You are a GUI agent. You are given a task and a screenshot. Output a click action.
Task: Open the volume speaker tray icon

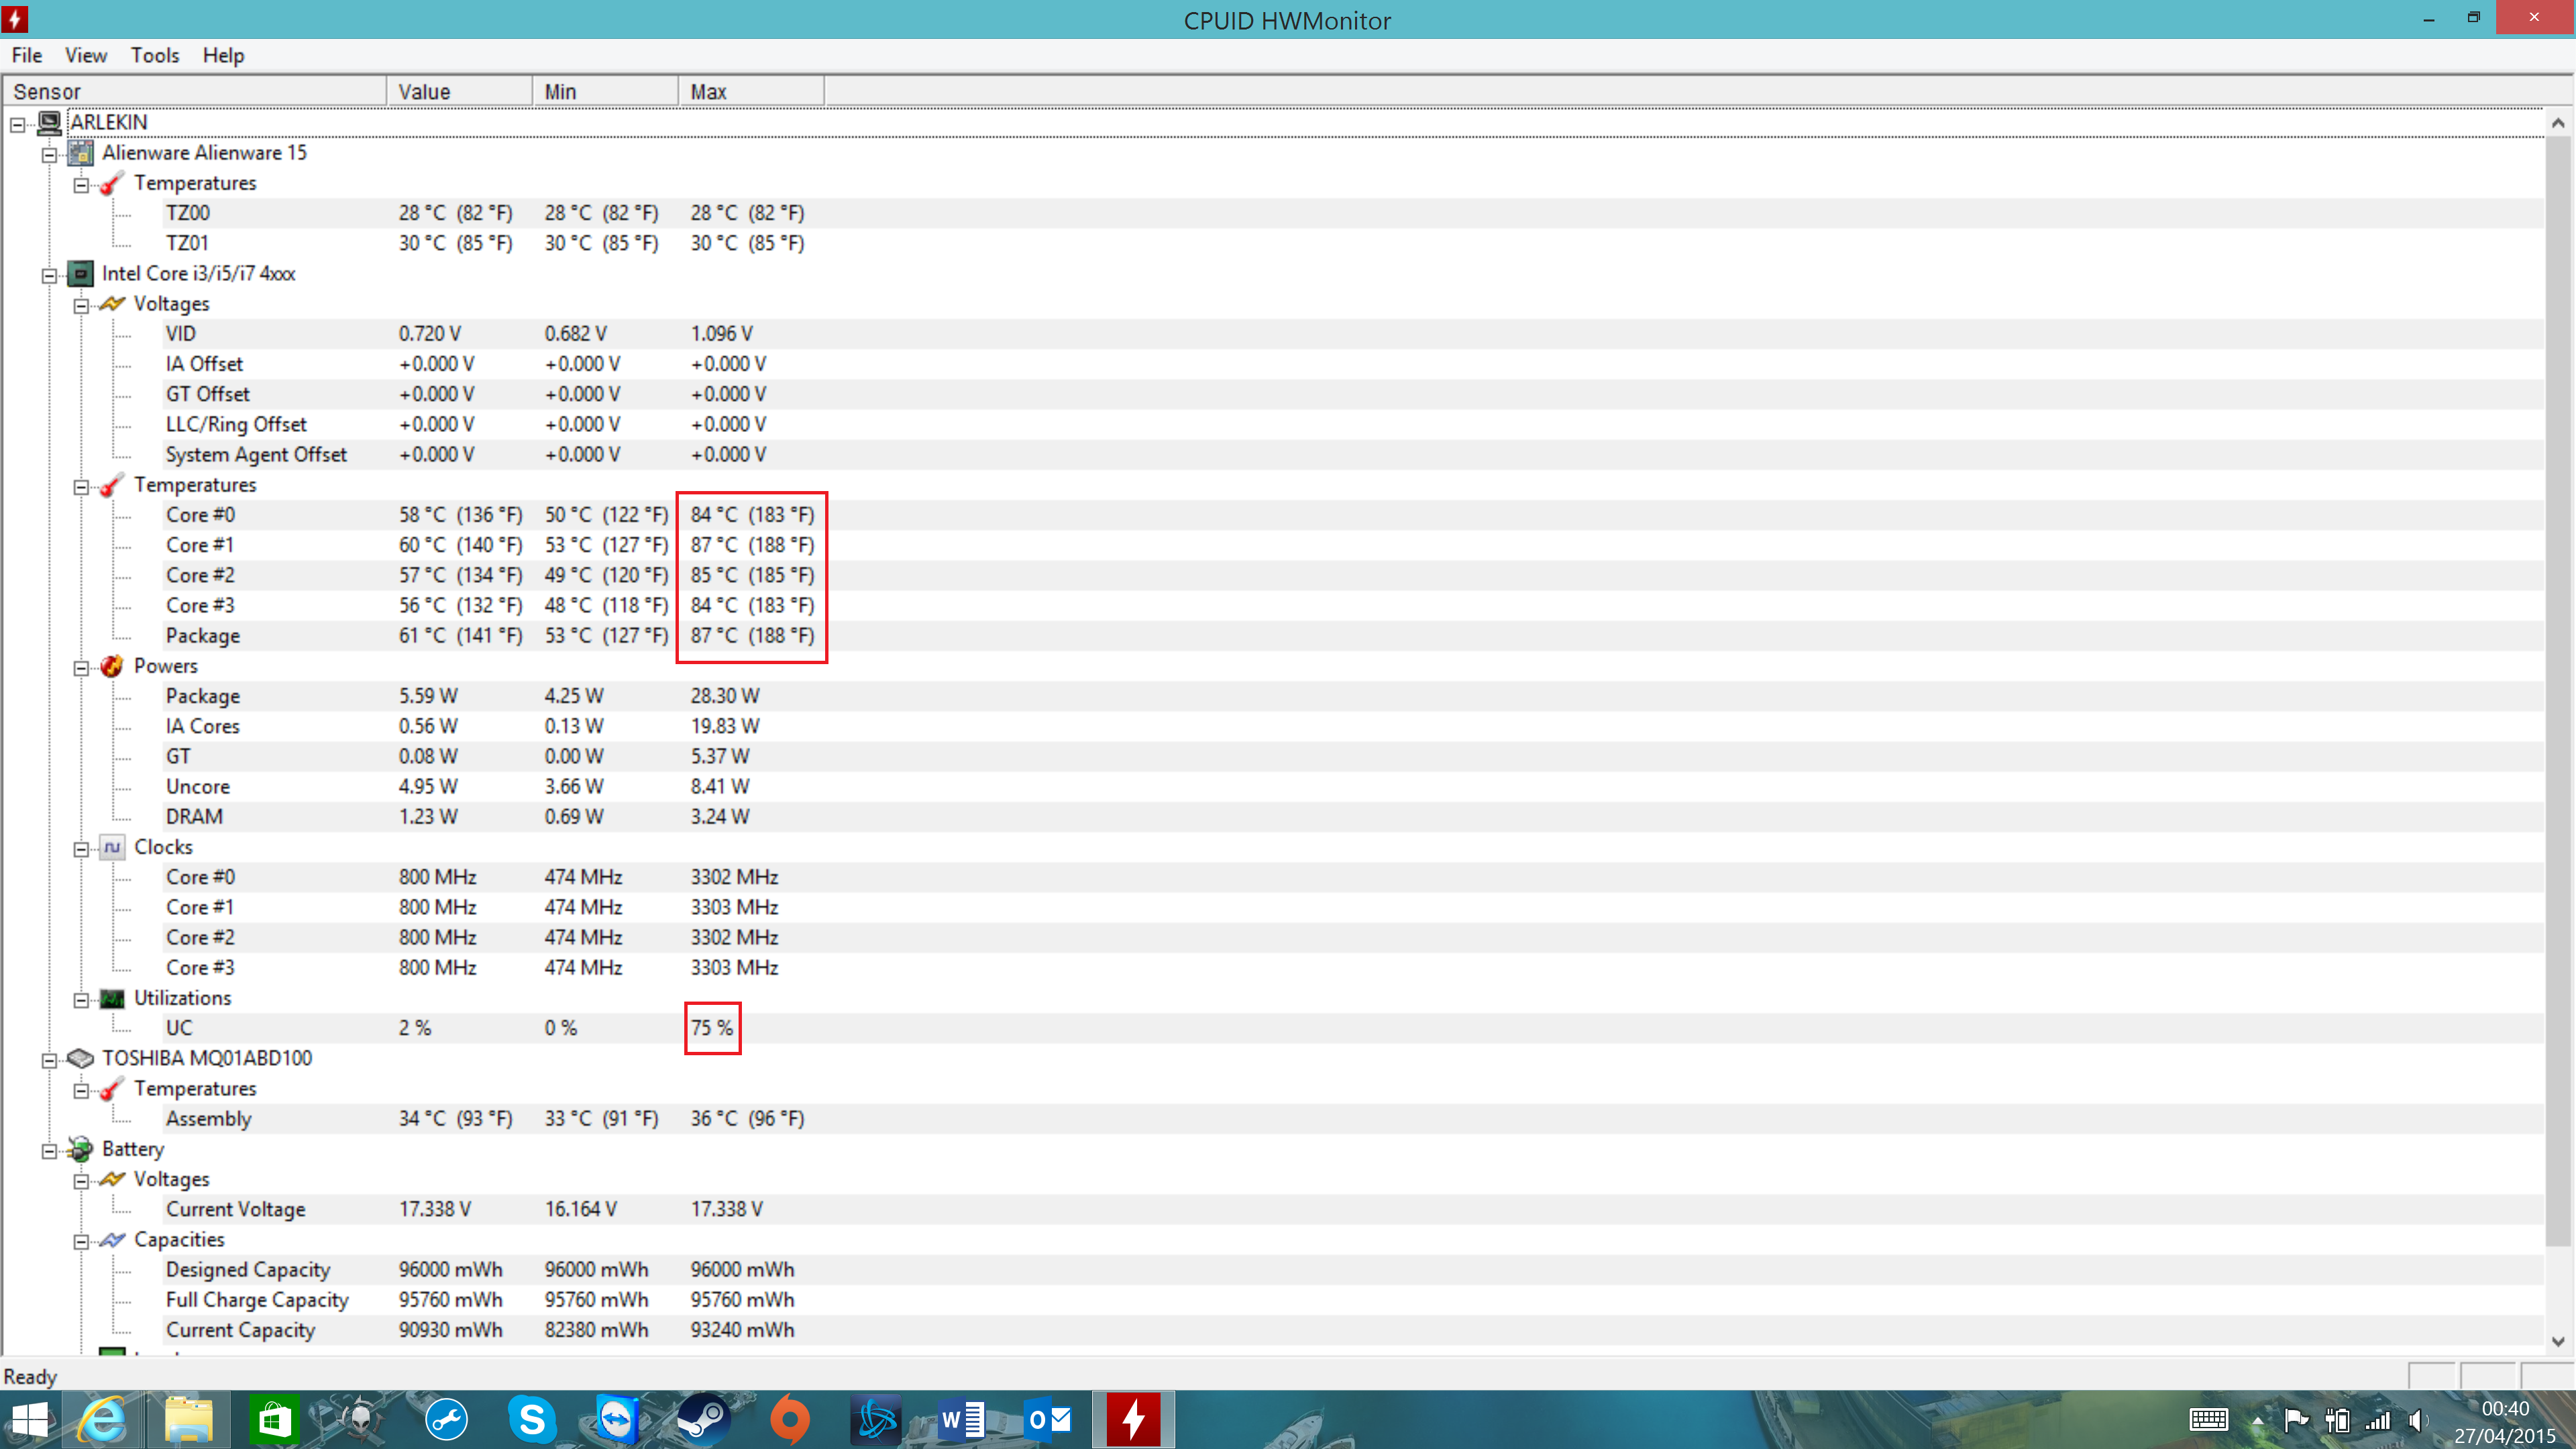point(2418,1420)
